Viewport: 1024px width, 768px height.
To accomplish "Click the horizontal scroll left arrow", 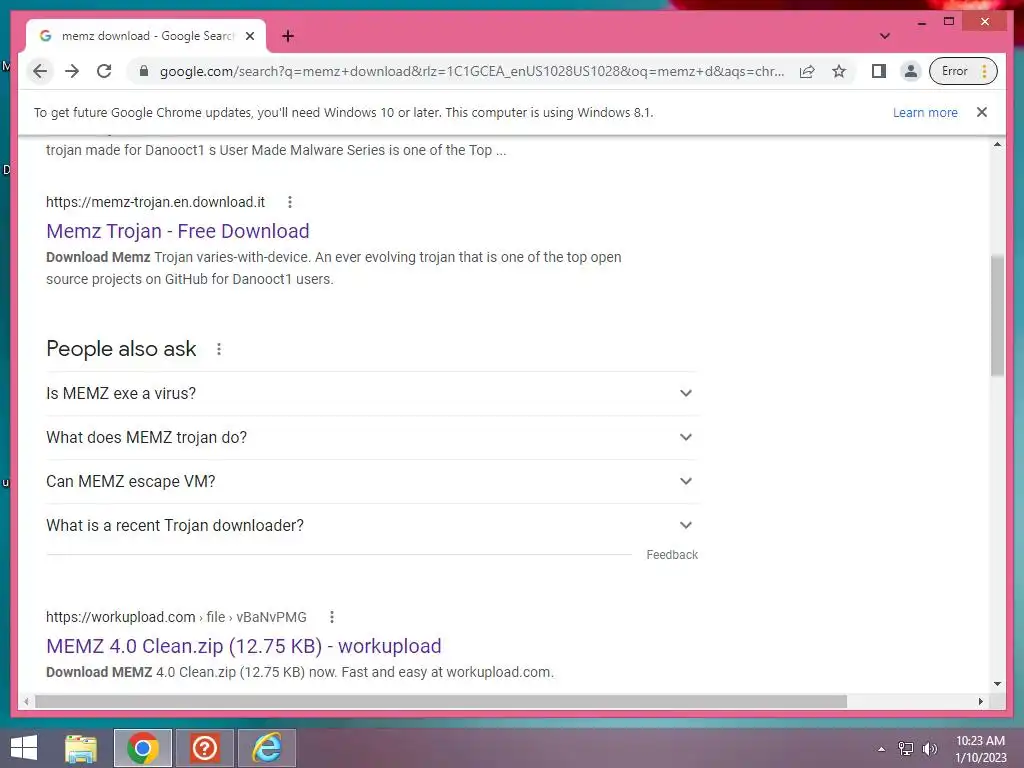I will pos(26,701).
